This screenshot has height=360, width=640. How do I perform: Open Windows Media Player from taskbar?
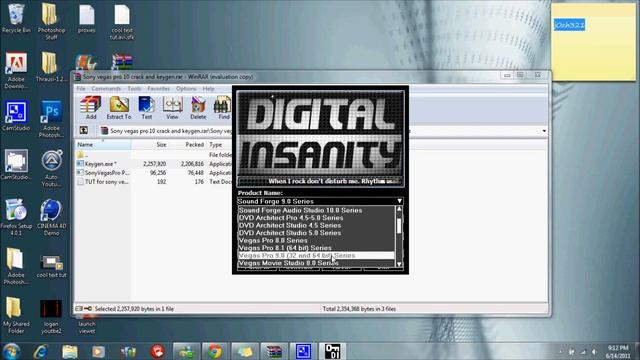pyautogui.click(x=98, y=351)
